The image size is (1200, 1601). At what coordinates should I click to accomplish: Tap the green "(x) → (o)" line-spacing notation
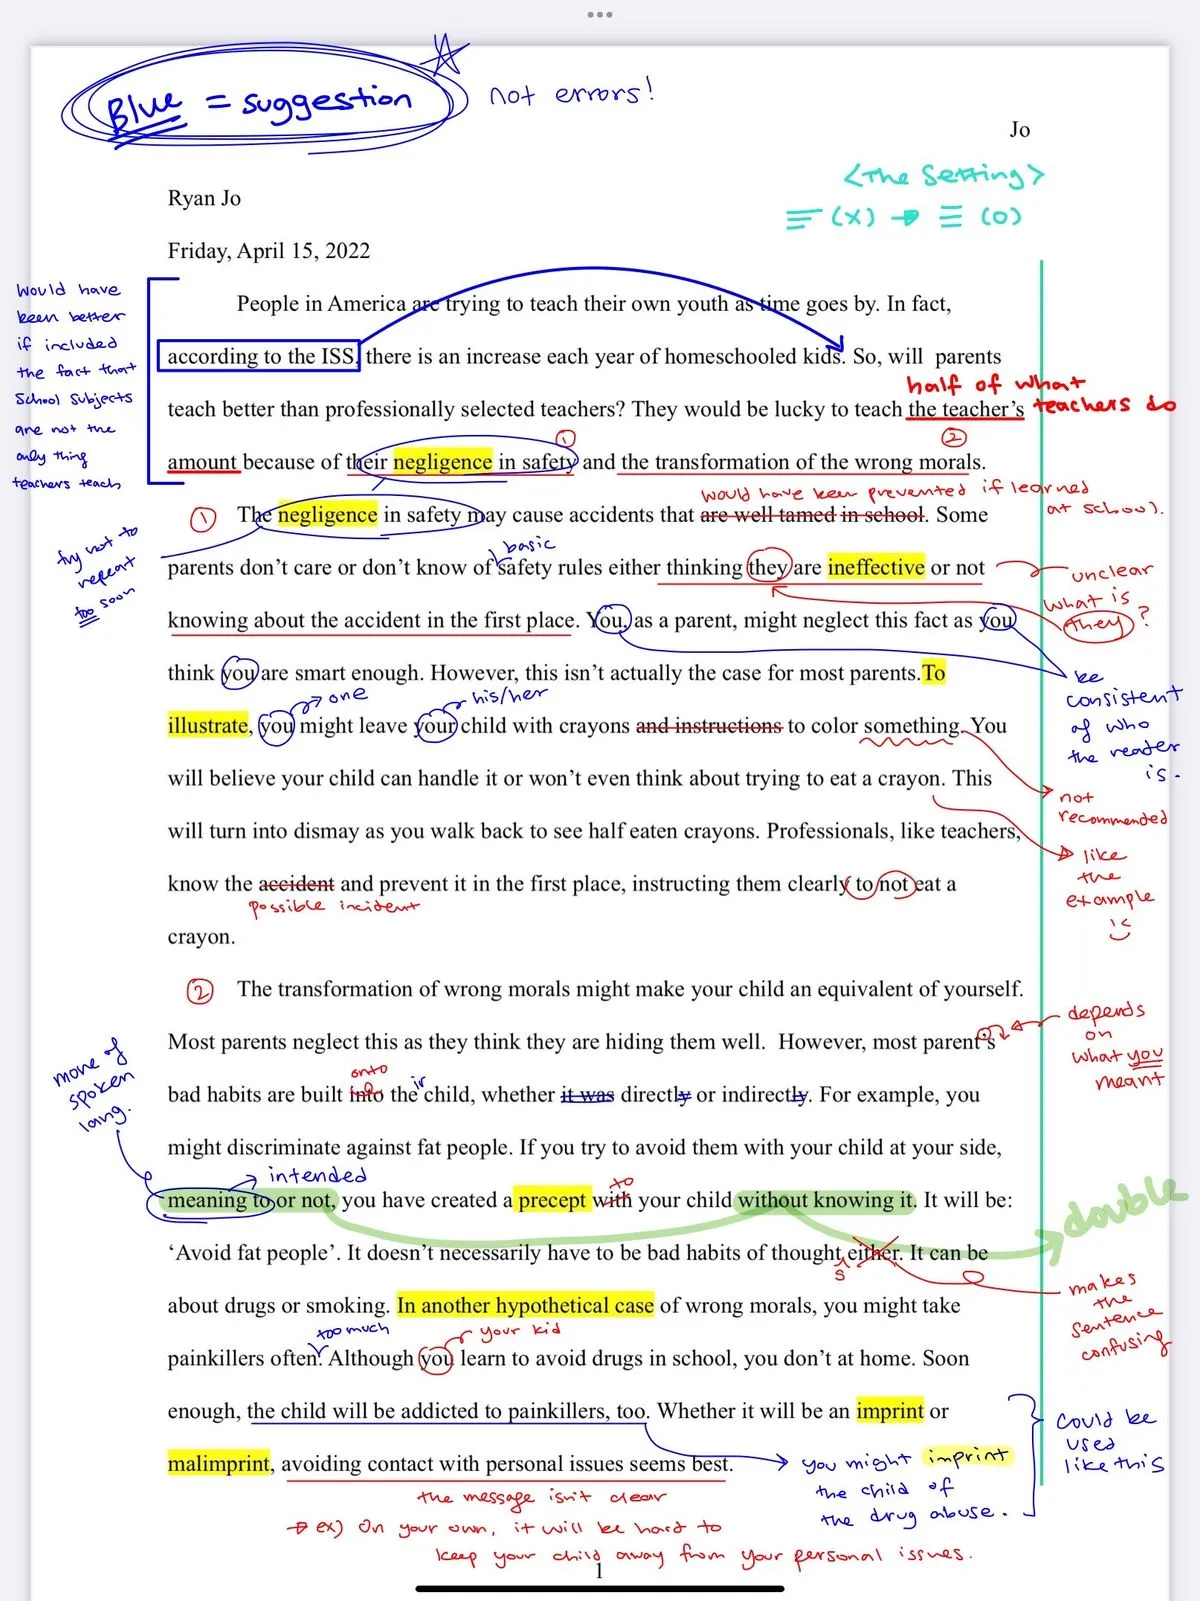pyautogui.click(x=903, y=217)
